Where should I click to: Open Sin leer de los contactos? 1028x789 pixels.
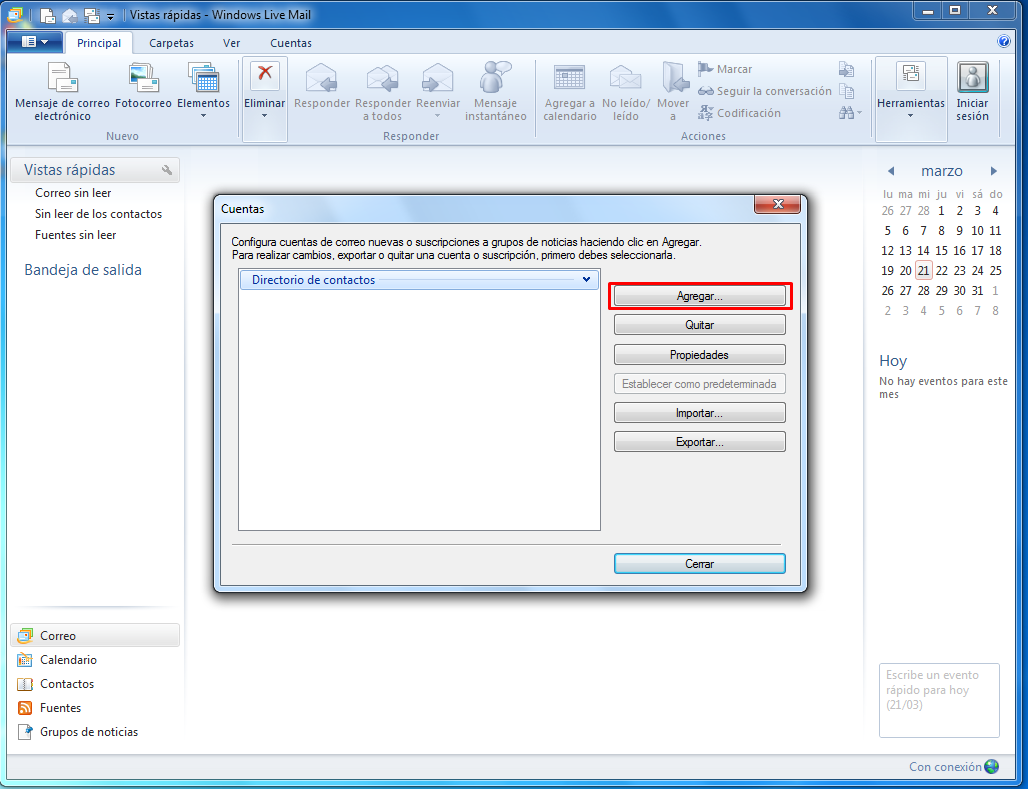tap(98, 214)
